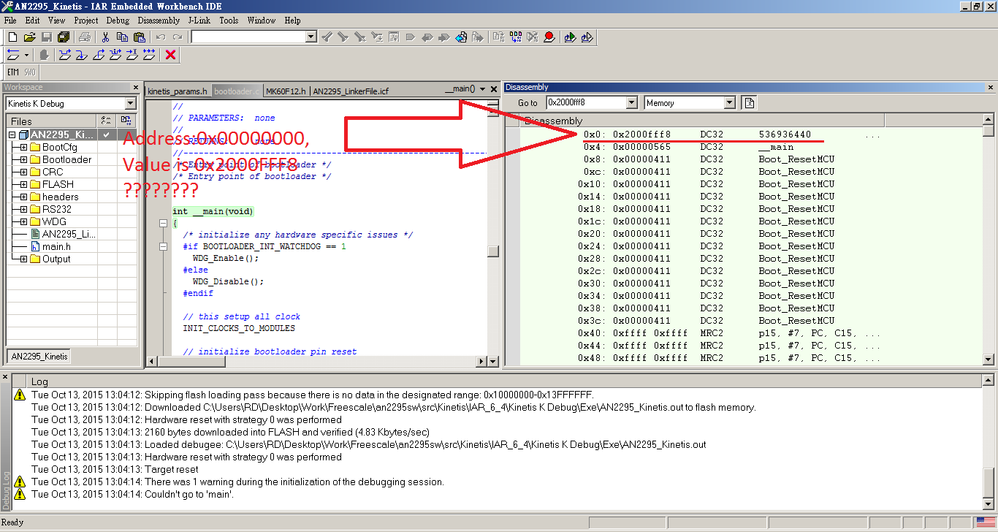998x532 pixels.
Task: Click the Disassembly vertical scrollbar down arrow
Action: (x=988, y=360)
